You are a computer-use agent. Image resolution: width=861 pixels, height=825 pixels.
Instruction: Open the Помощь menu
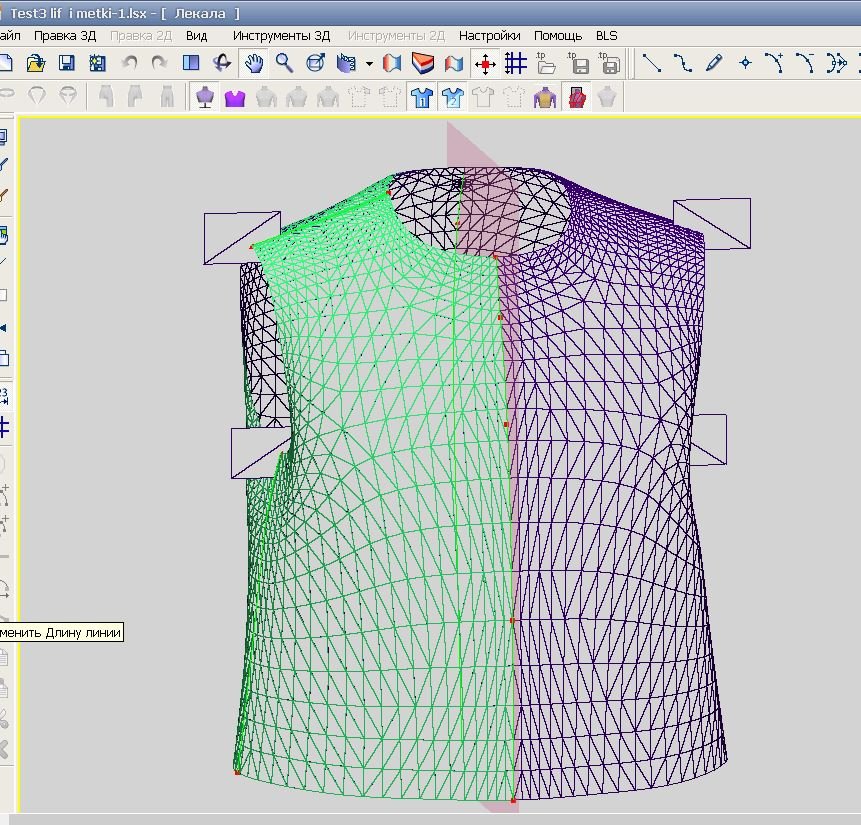[x=557, y=35]
